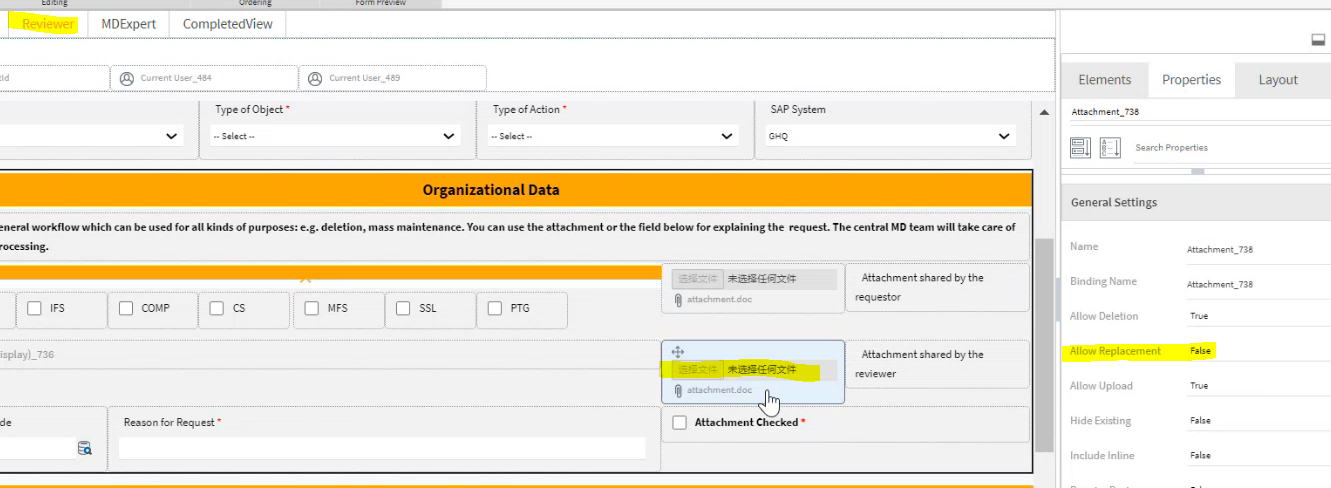Viewport: 1331px width, 488px height.
Task: Click the move handle on reviewer attachment
Action: pyautogui.click(x=677, y=352)
